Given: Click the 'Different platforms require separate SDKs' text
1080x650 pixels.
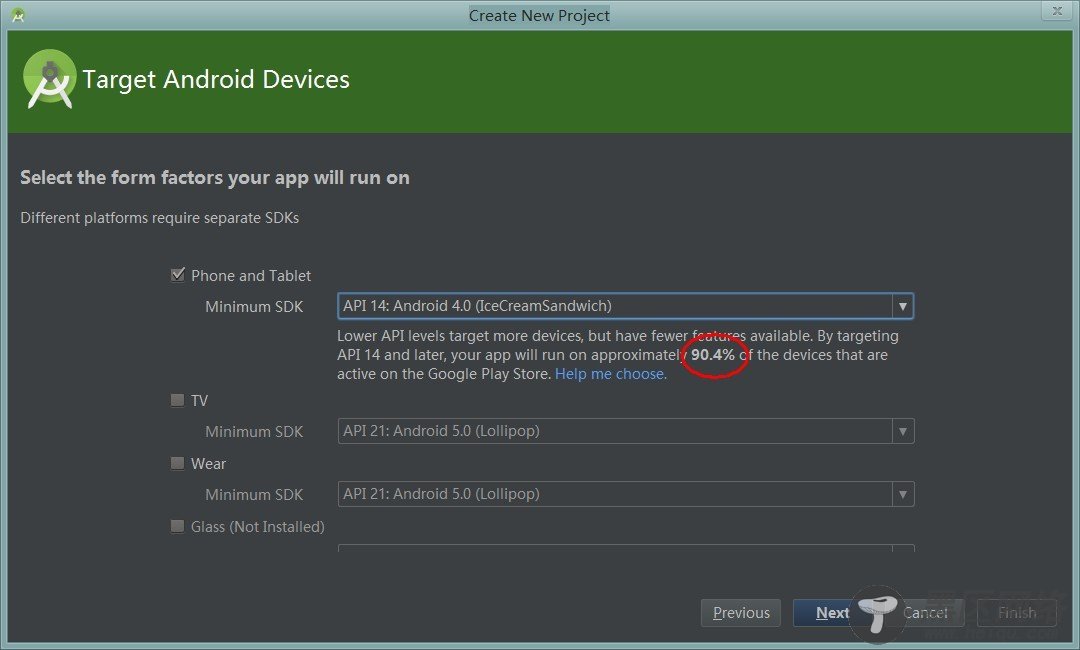Looking at the screenshot, I should coord(160,218).
